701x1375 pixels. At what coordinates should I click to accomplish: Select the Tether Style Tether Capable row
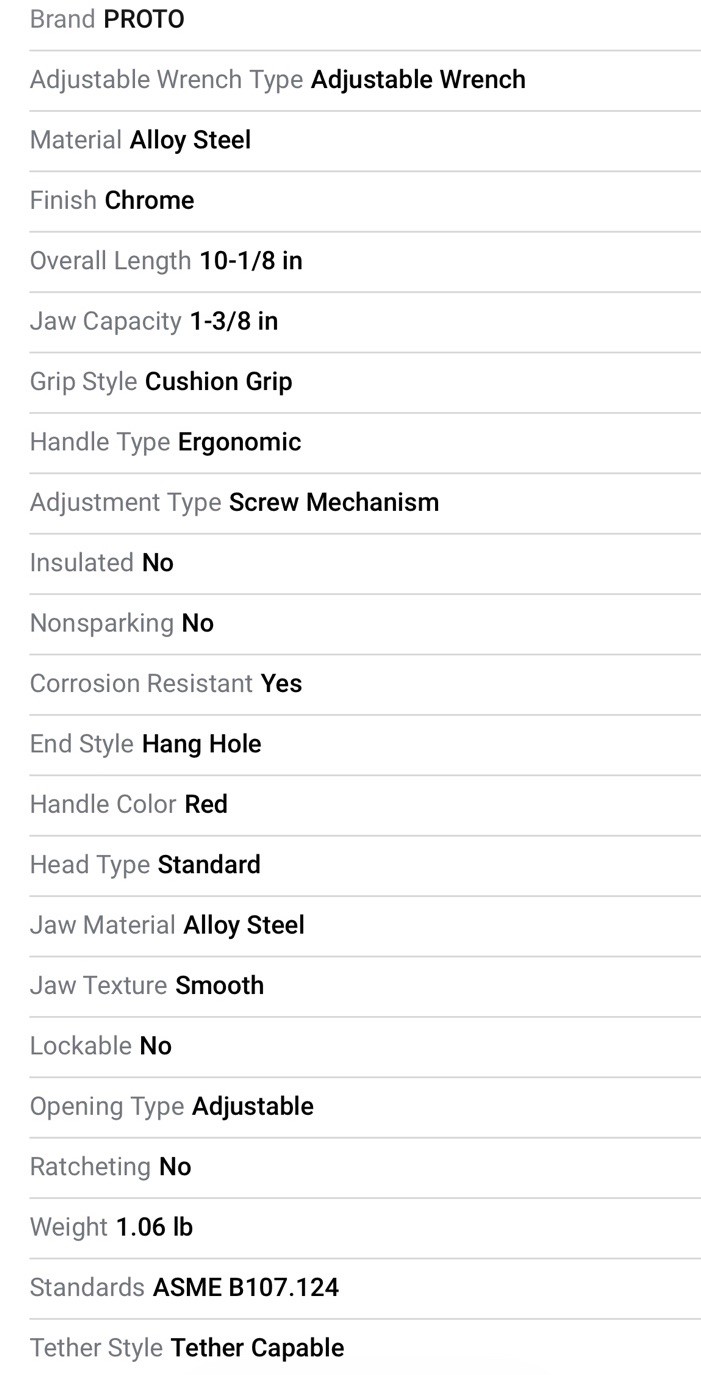187,1348
